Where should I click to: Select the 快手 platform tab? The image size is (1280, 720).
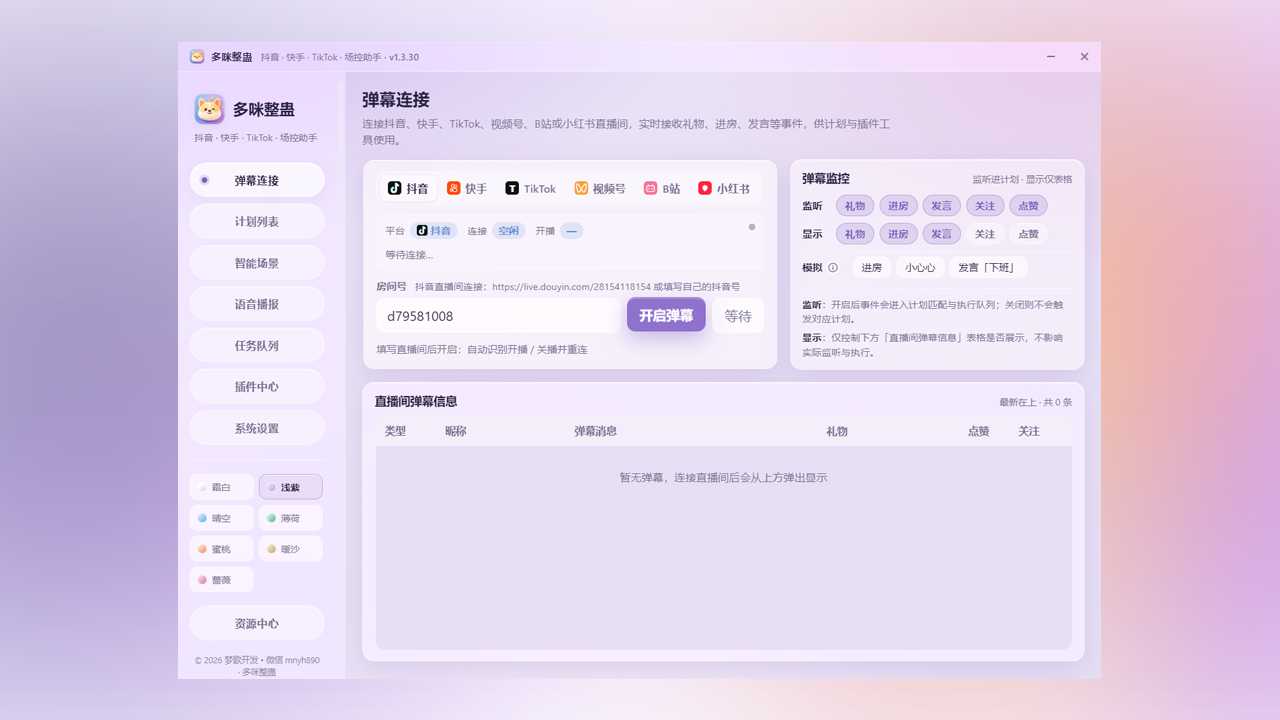click(x=467, y=188)
